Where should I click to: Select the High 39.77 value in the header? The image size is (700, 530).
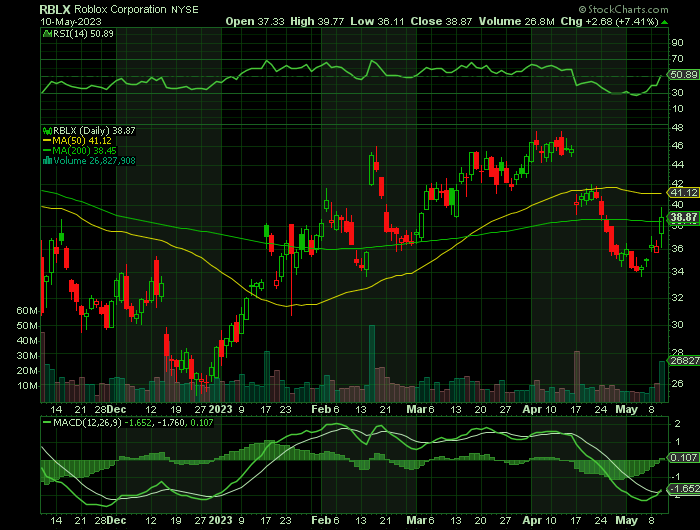click(317, 21)
